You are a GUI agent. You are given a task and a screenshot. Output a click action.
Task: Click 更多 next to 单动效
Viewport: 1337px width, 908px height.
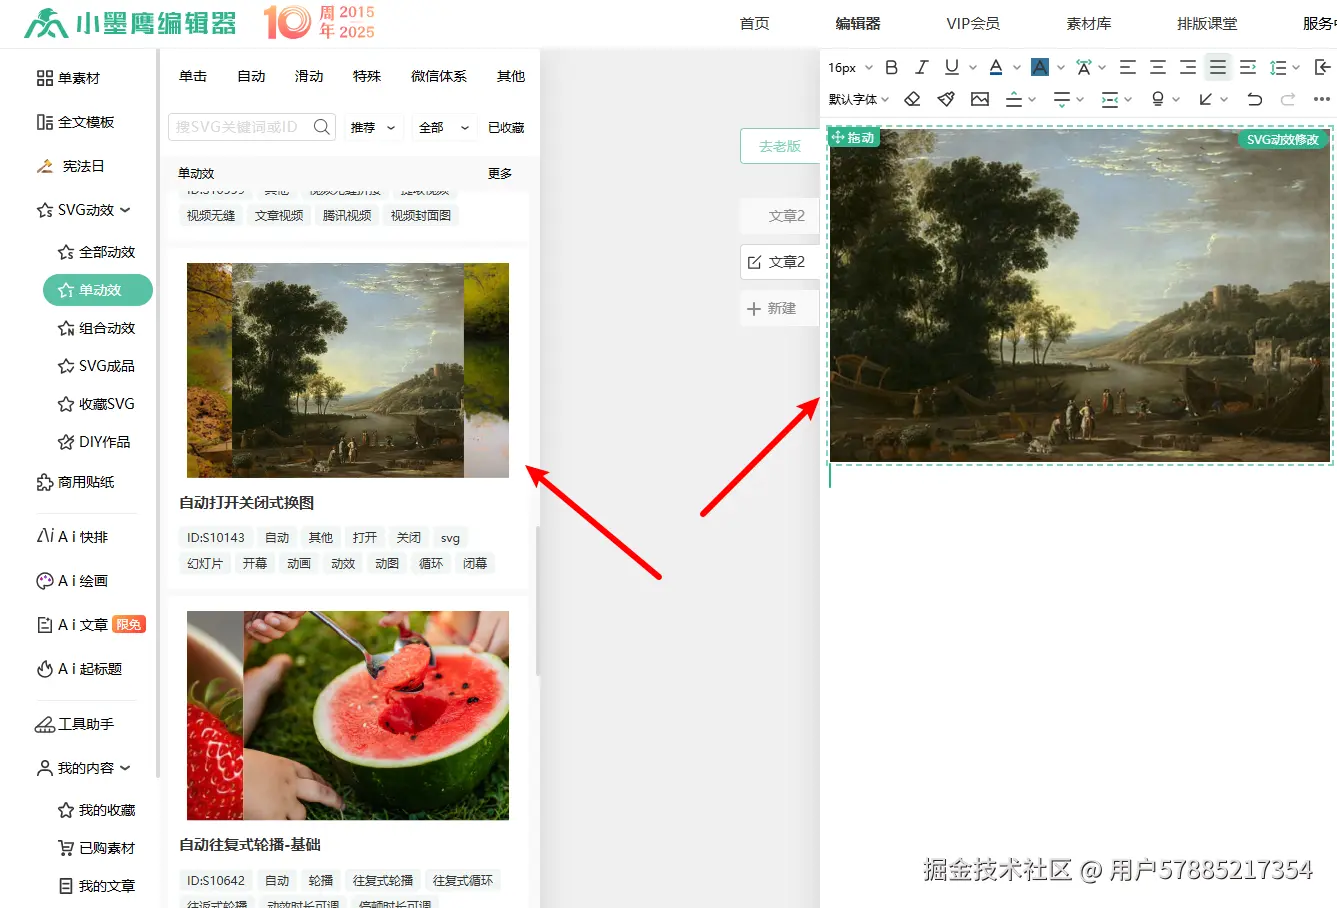pyautogui.click(x=500, y=174)
